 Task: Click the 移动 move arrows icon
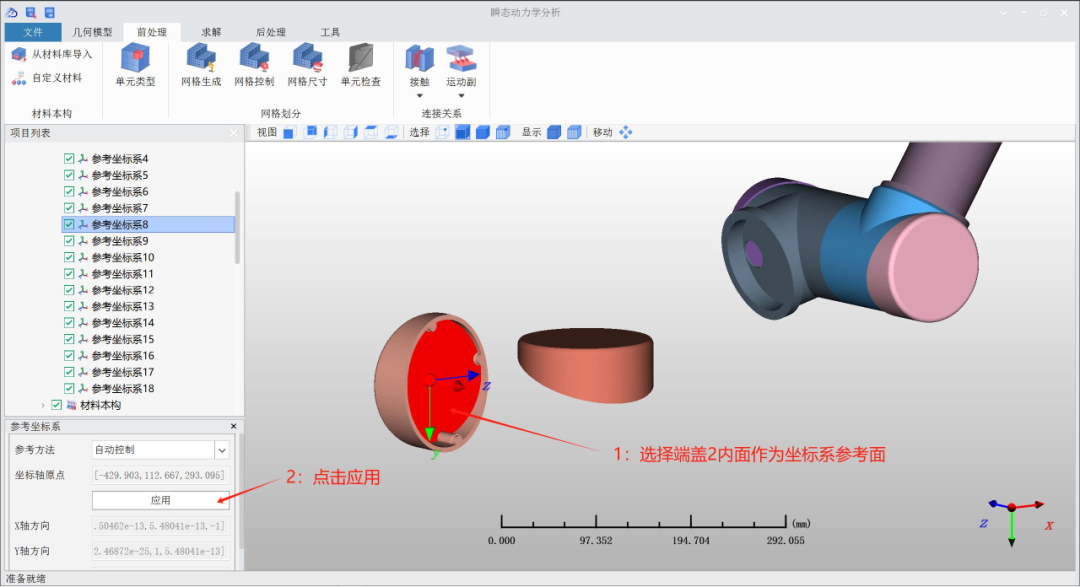click(x=625, y=132)
